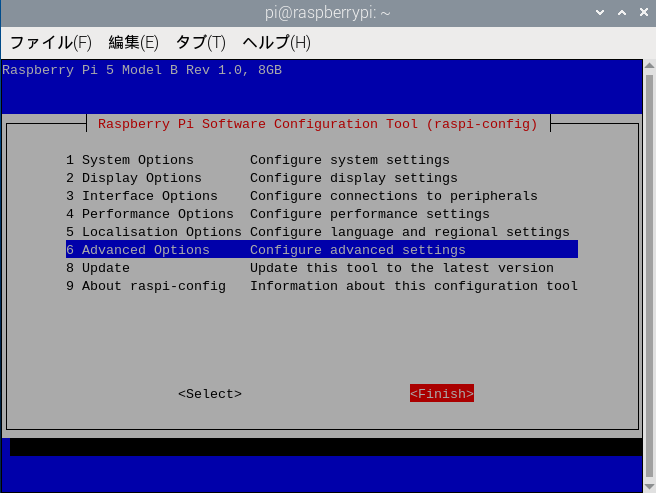Select 1 System Options entry
Screen dimensions: 656x493
(322, 160)
